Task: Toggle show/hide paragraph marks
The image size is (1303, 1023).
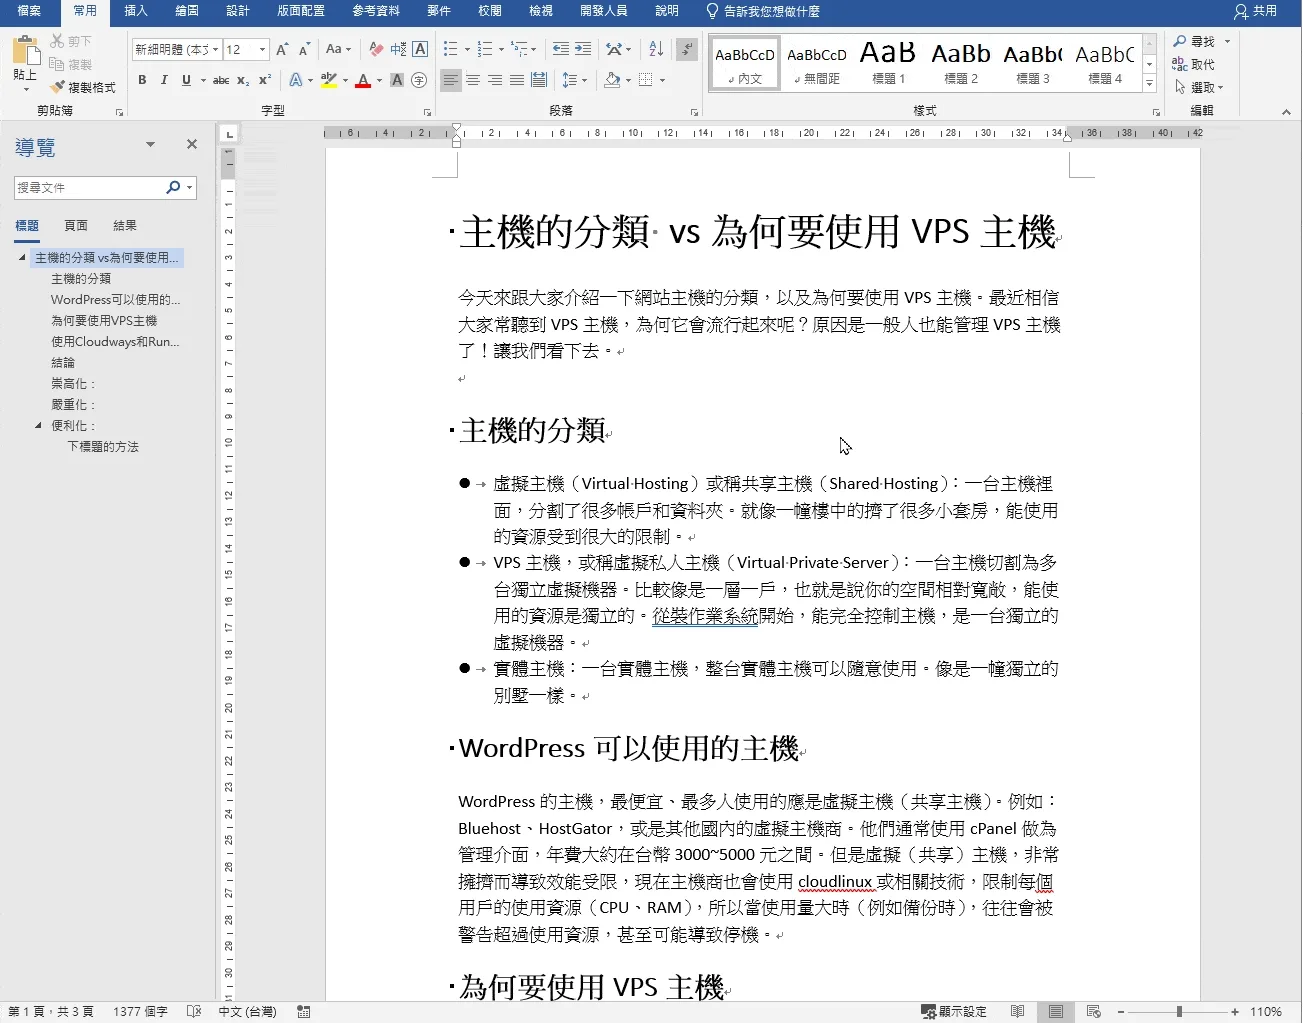Action: tap(686, 49)
